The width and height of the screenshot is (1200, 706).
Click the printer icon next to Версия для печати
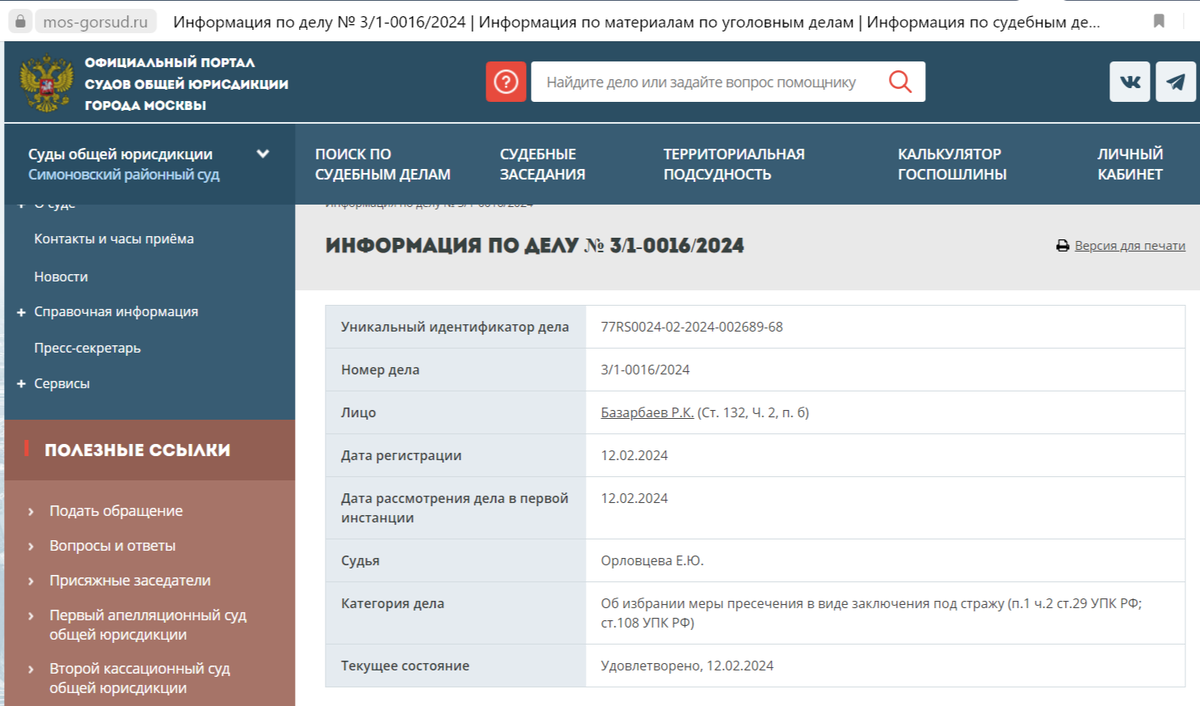coord(1063,245)
